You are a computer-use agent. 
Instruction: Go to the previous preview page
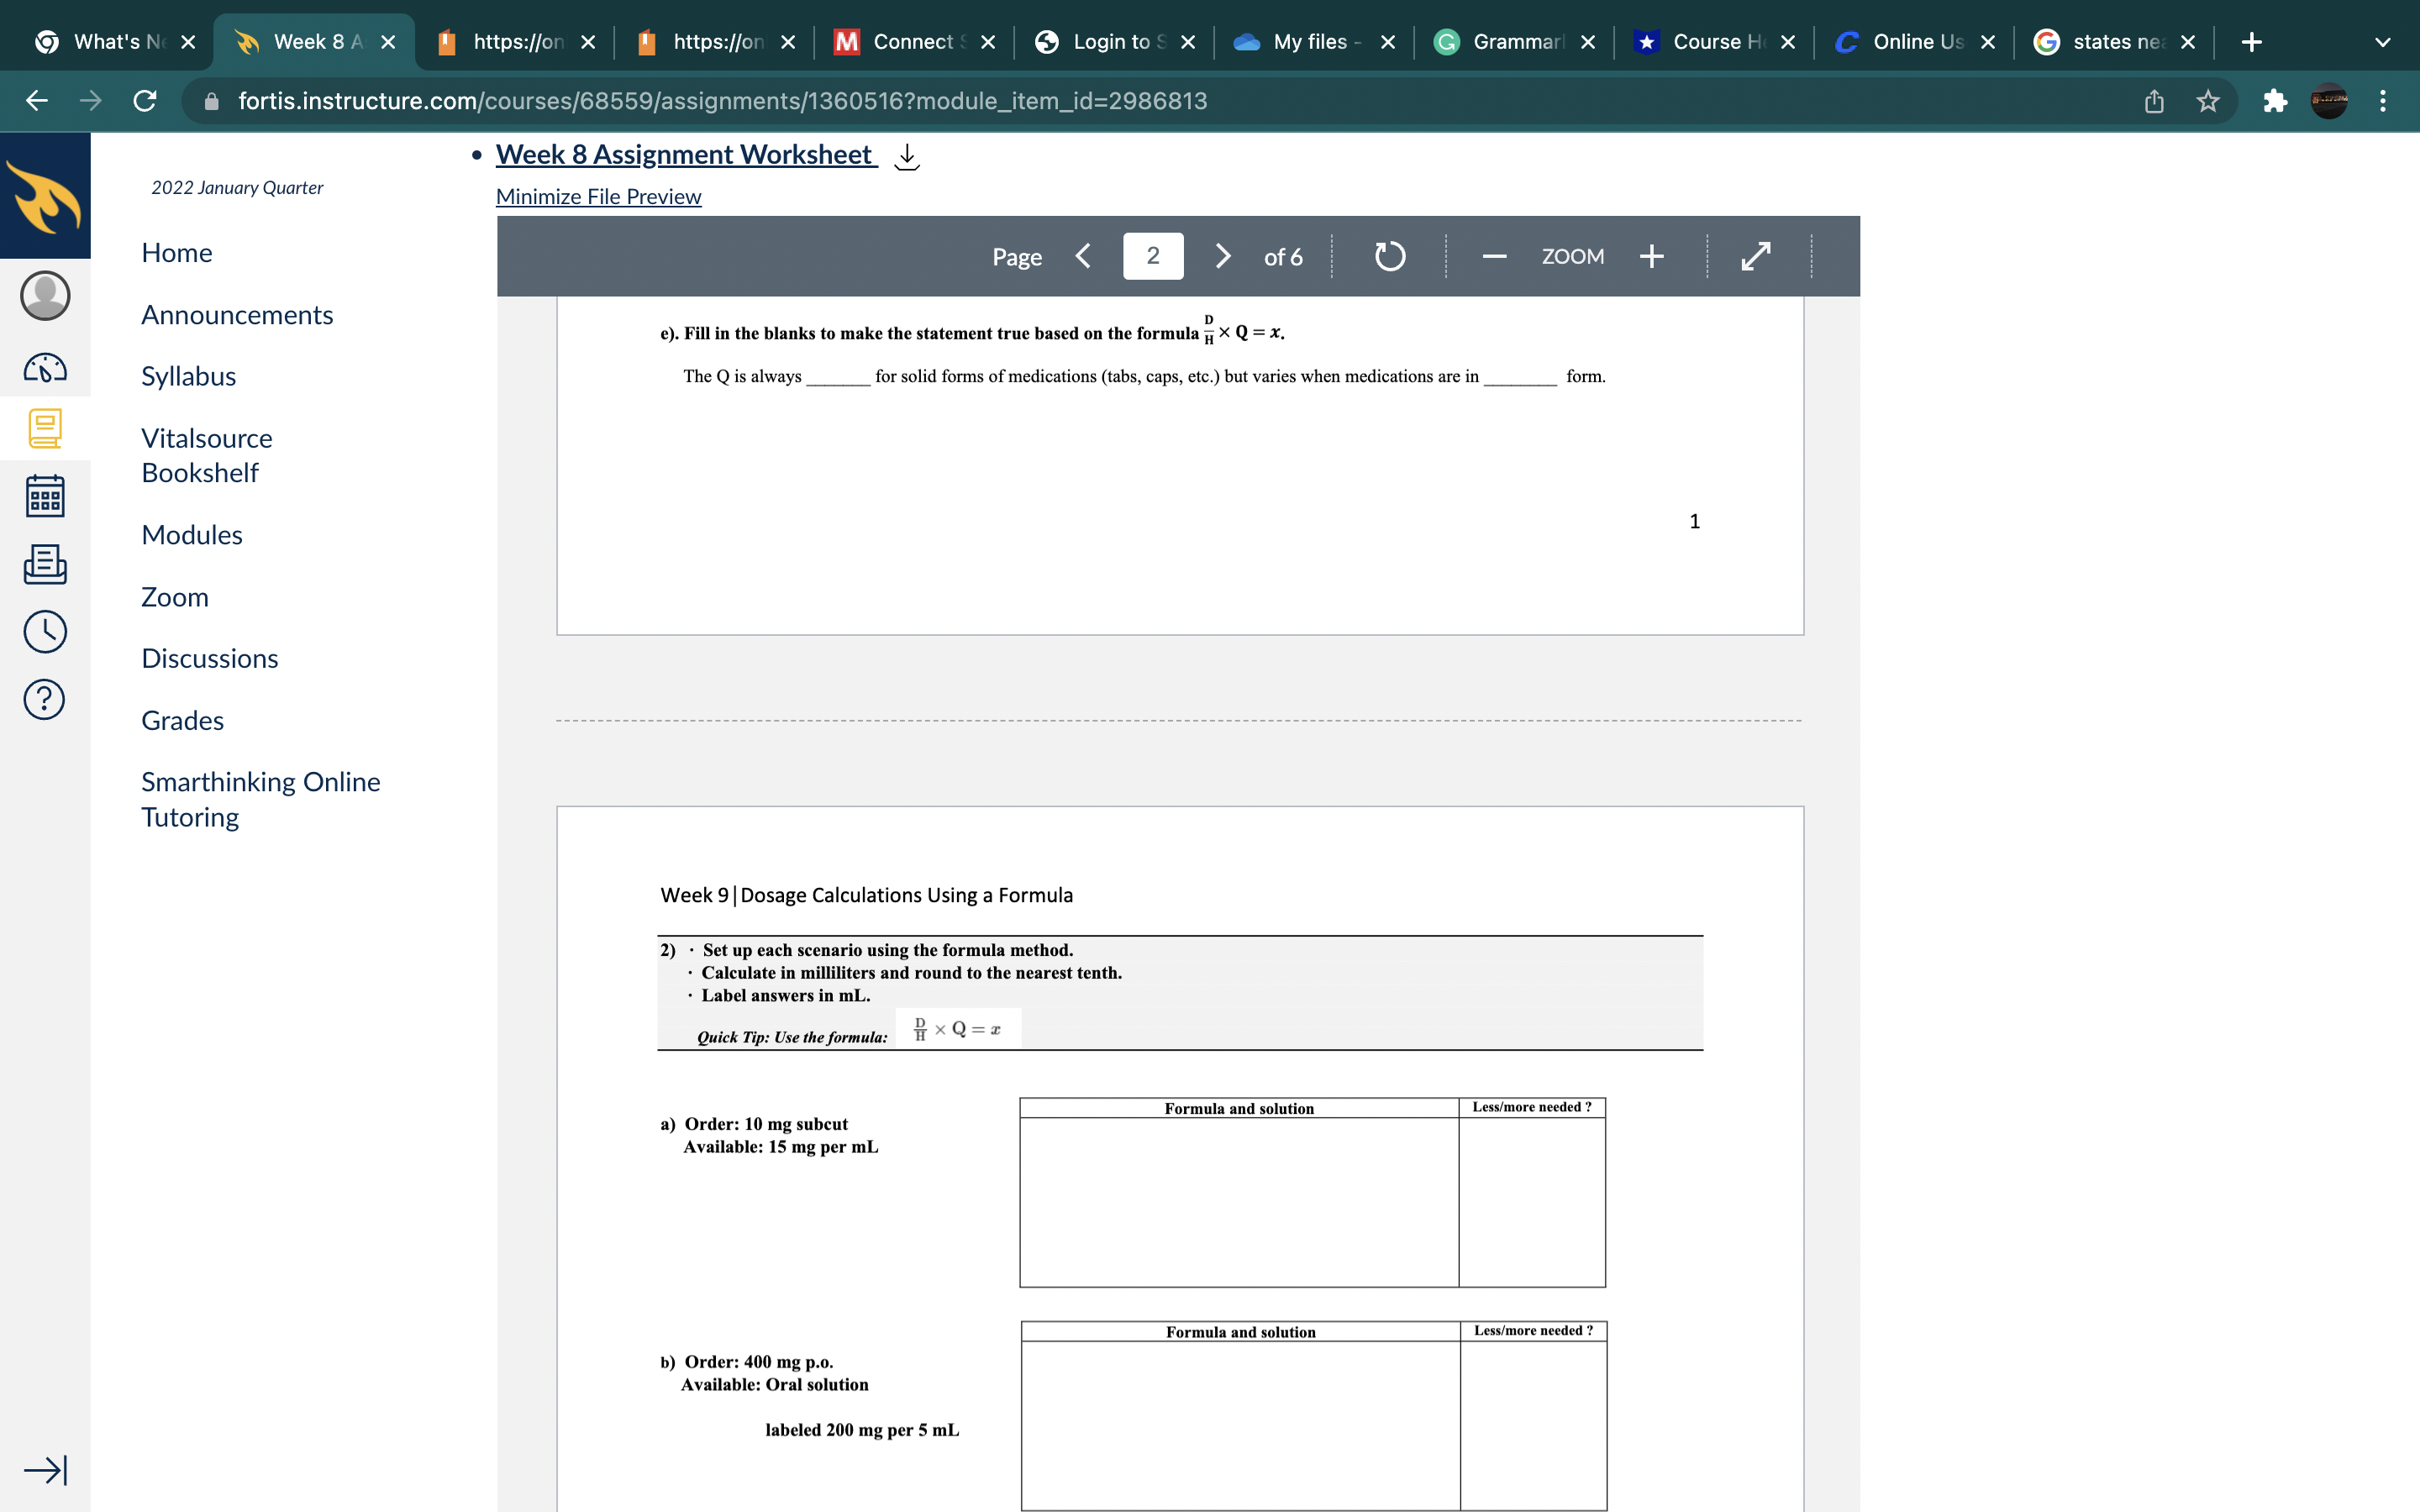[1083, 257]
